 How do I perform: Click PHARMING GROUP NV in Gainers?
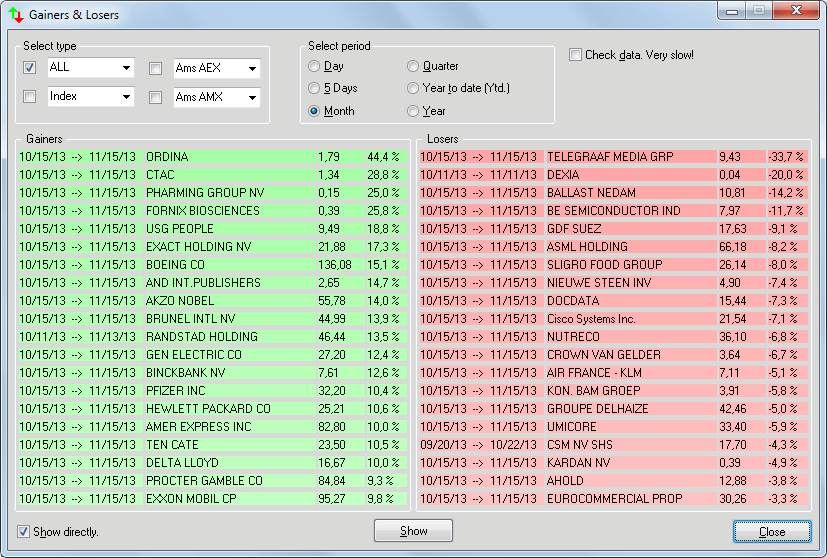[213, 193]
